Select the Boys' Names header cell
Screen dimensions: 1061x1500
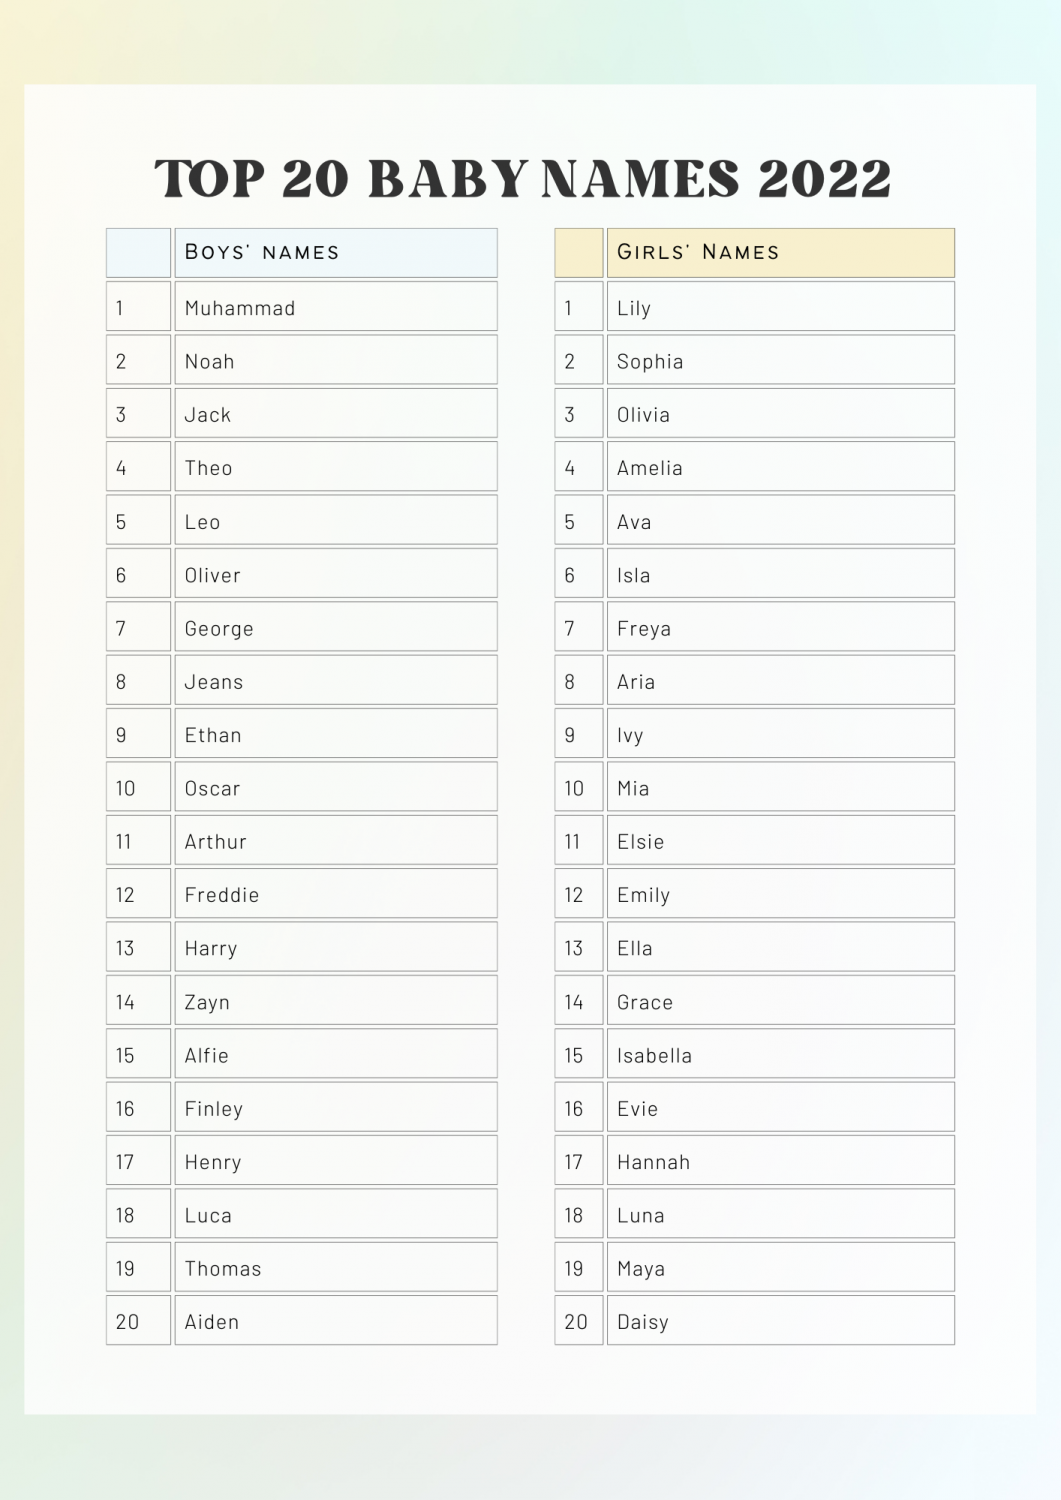(x=336, y=253)
